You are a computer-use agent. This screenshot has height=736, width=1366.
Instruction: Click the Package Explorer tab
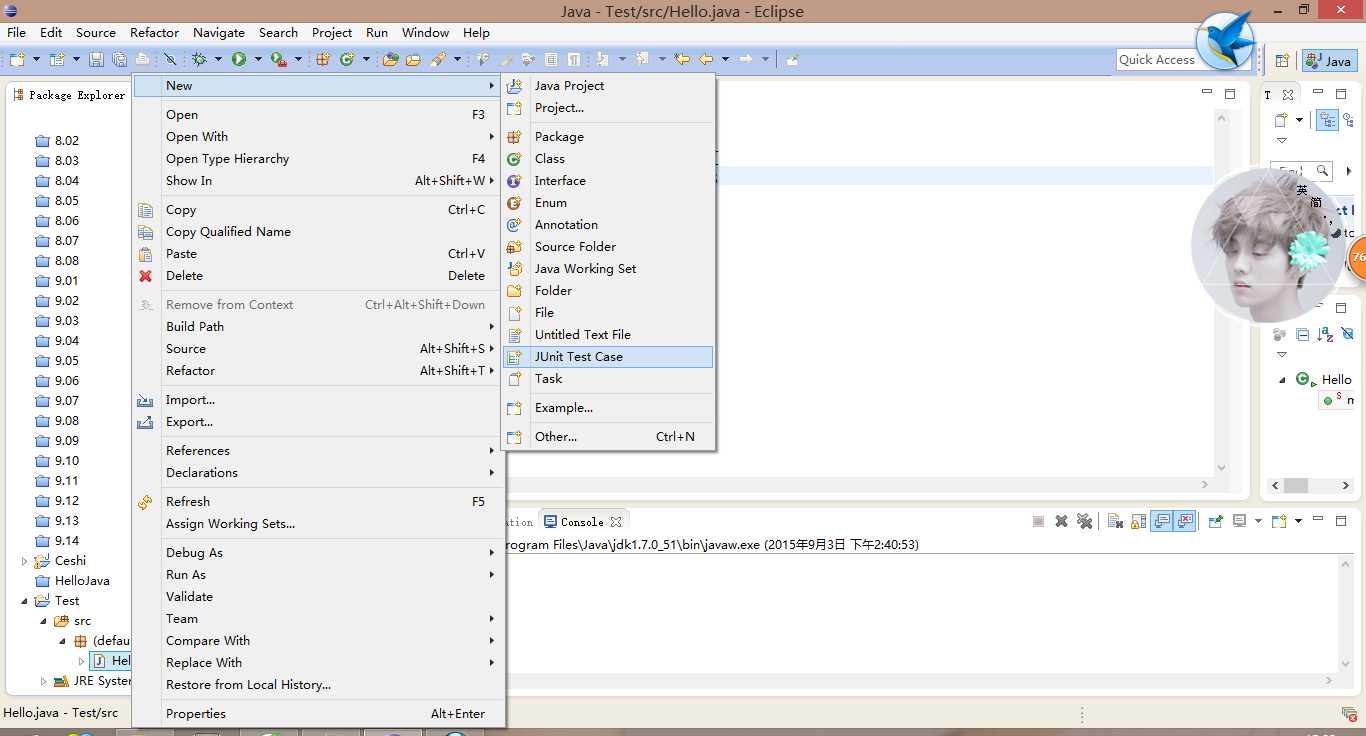(x=70, y=95)
